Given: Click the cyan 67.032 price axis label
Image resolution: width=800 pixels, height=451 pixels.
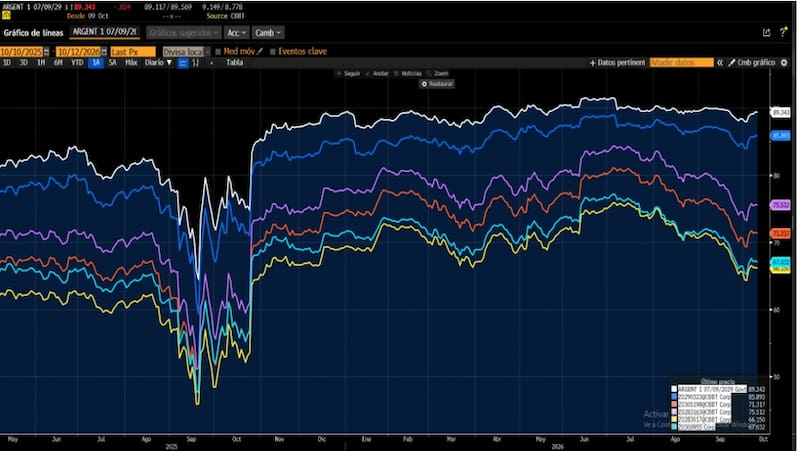Looking at the screenshot, I should pos(780,262).
